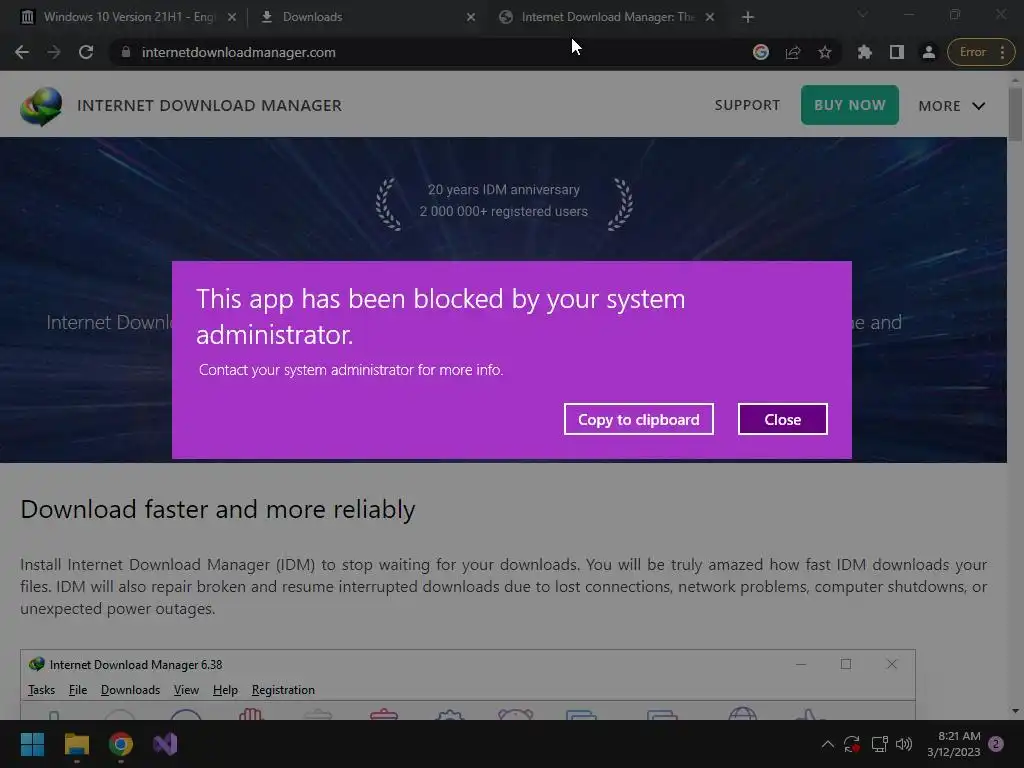
Task: Click the lock icon in address bar
Action: [126, 52]
